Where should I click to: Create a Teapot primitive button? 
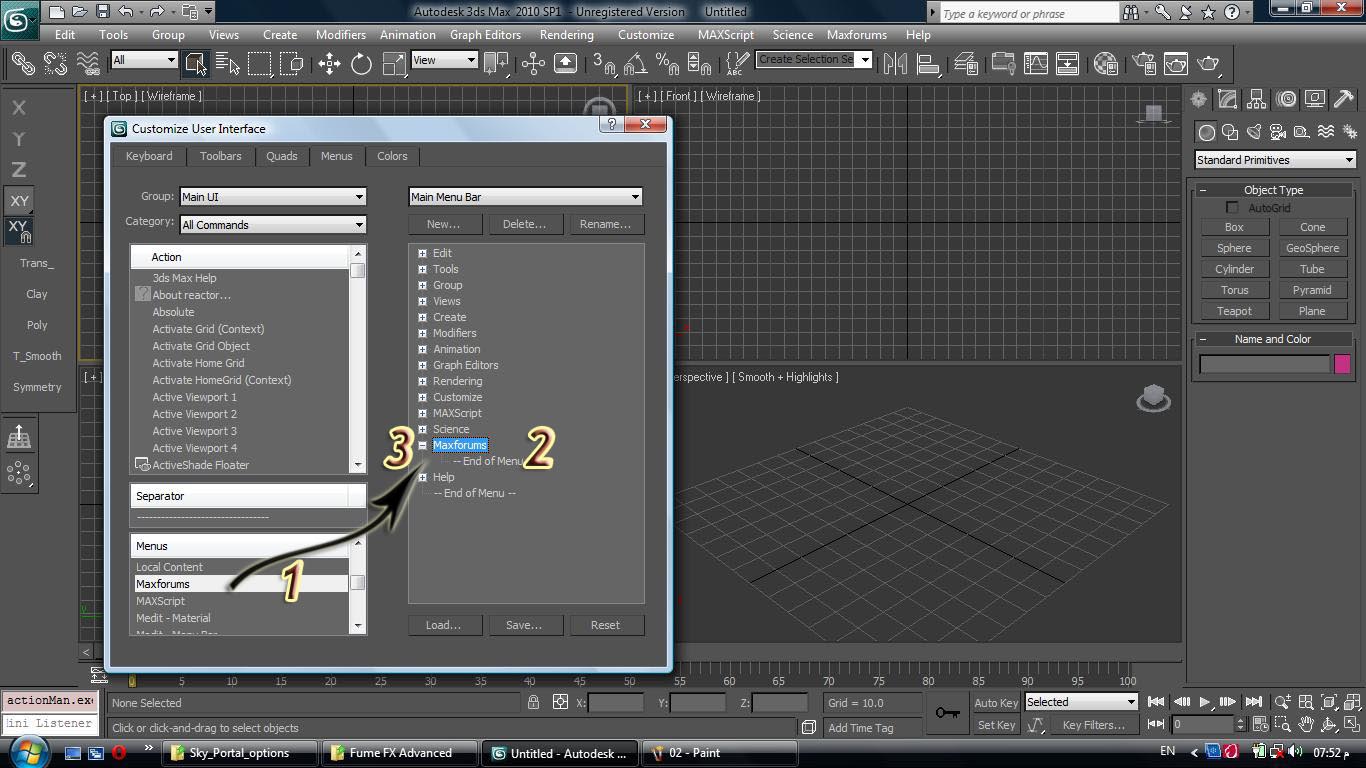tap(1234, 311)
